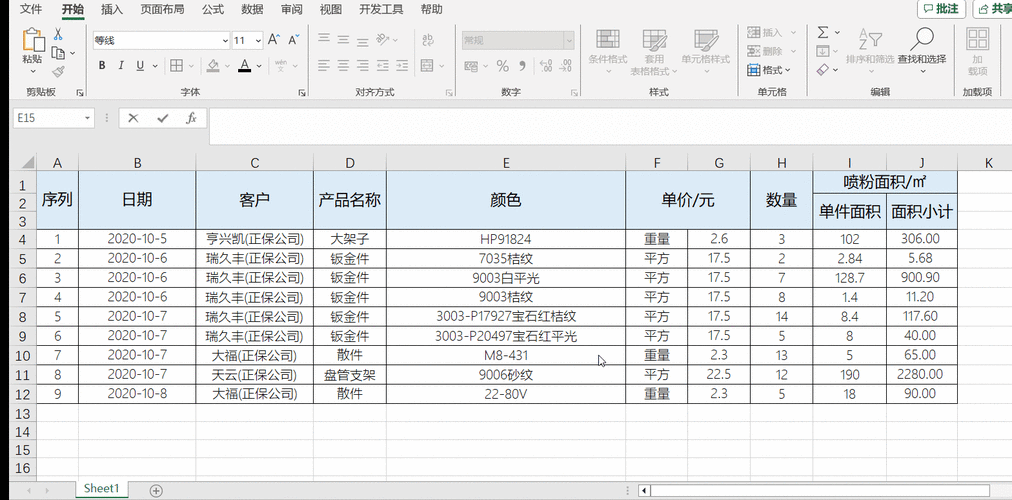Click the Clear eraser icon

click(x=823, y=70)
